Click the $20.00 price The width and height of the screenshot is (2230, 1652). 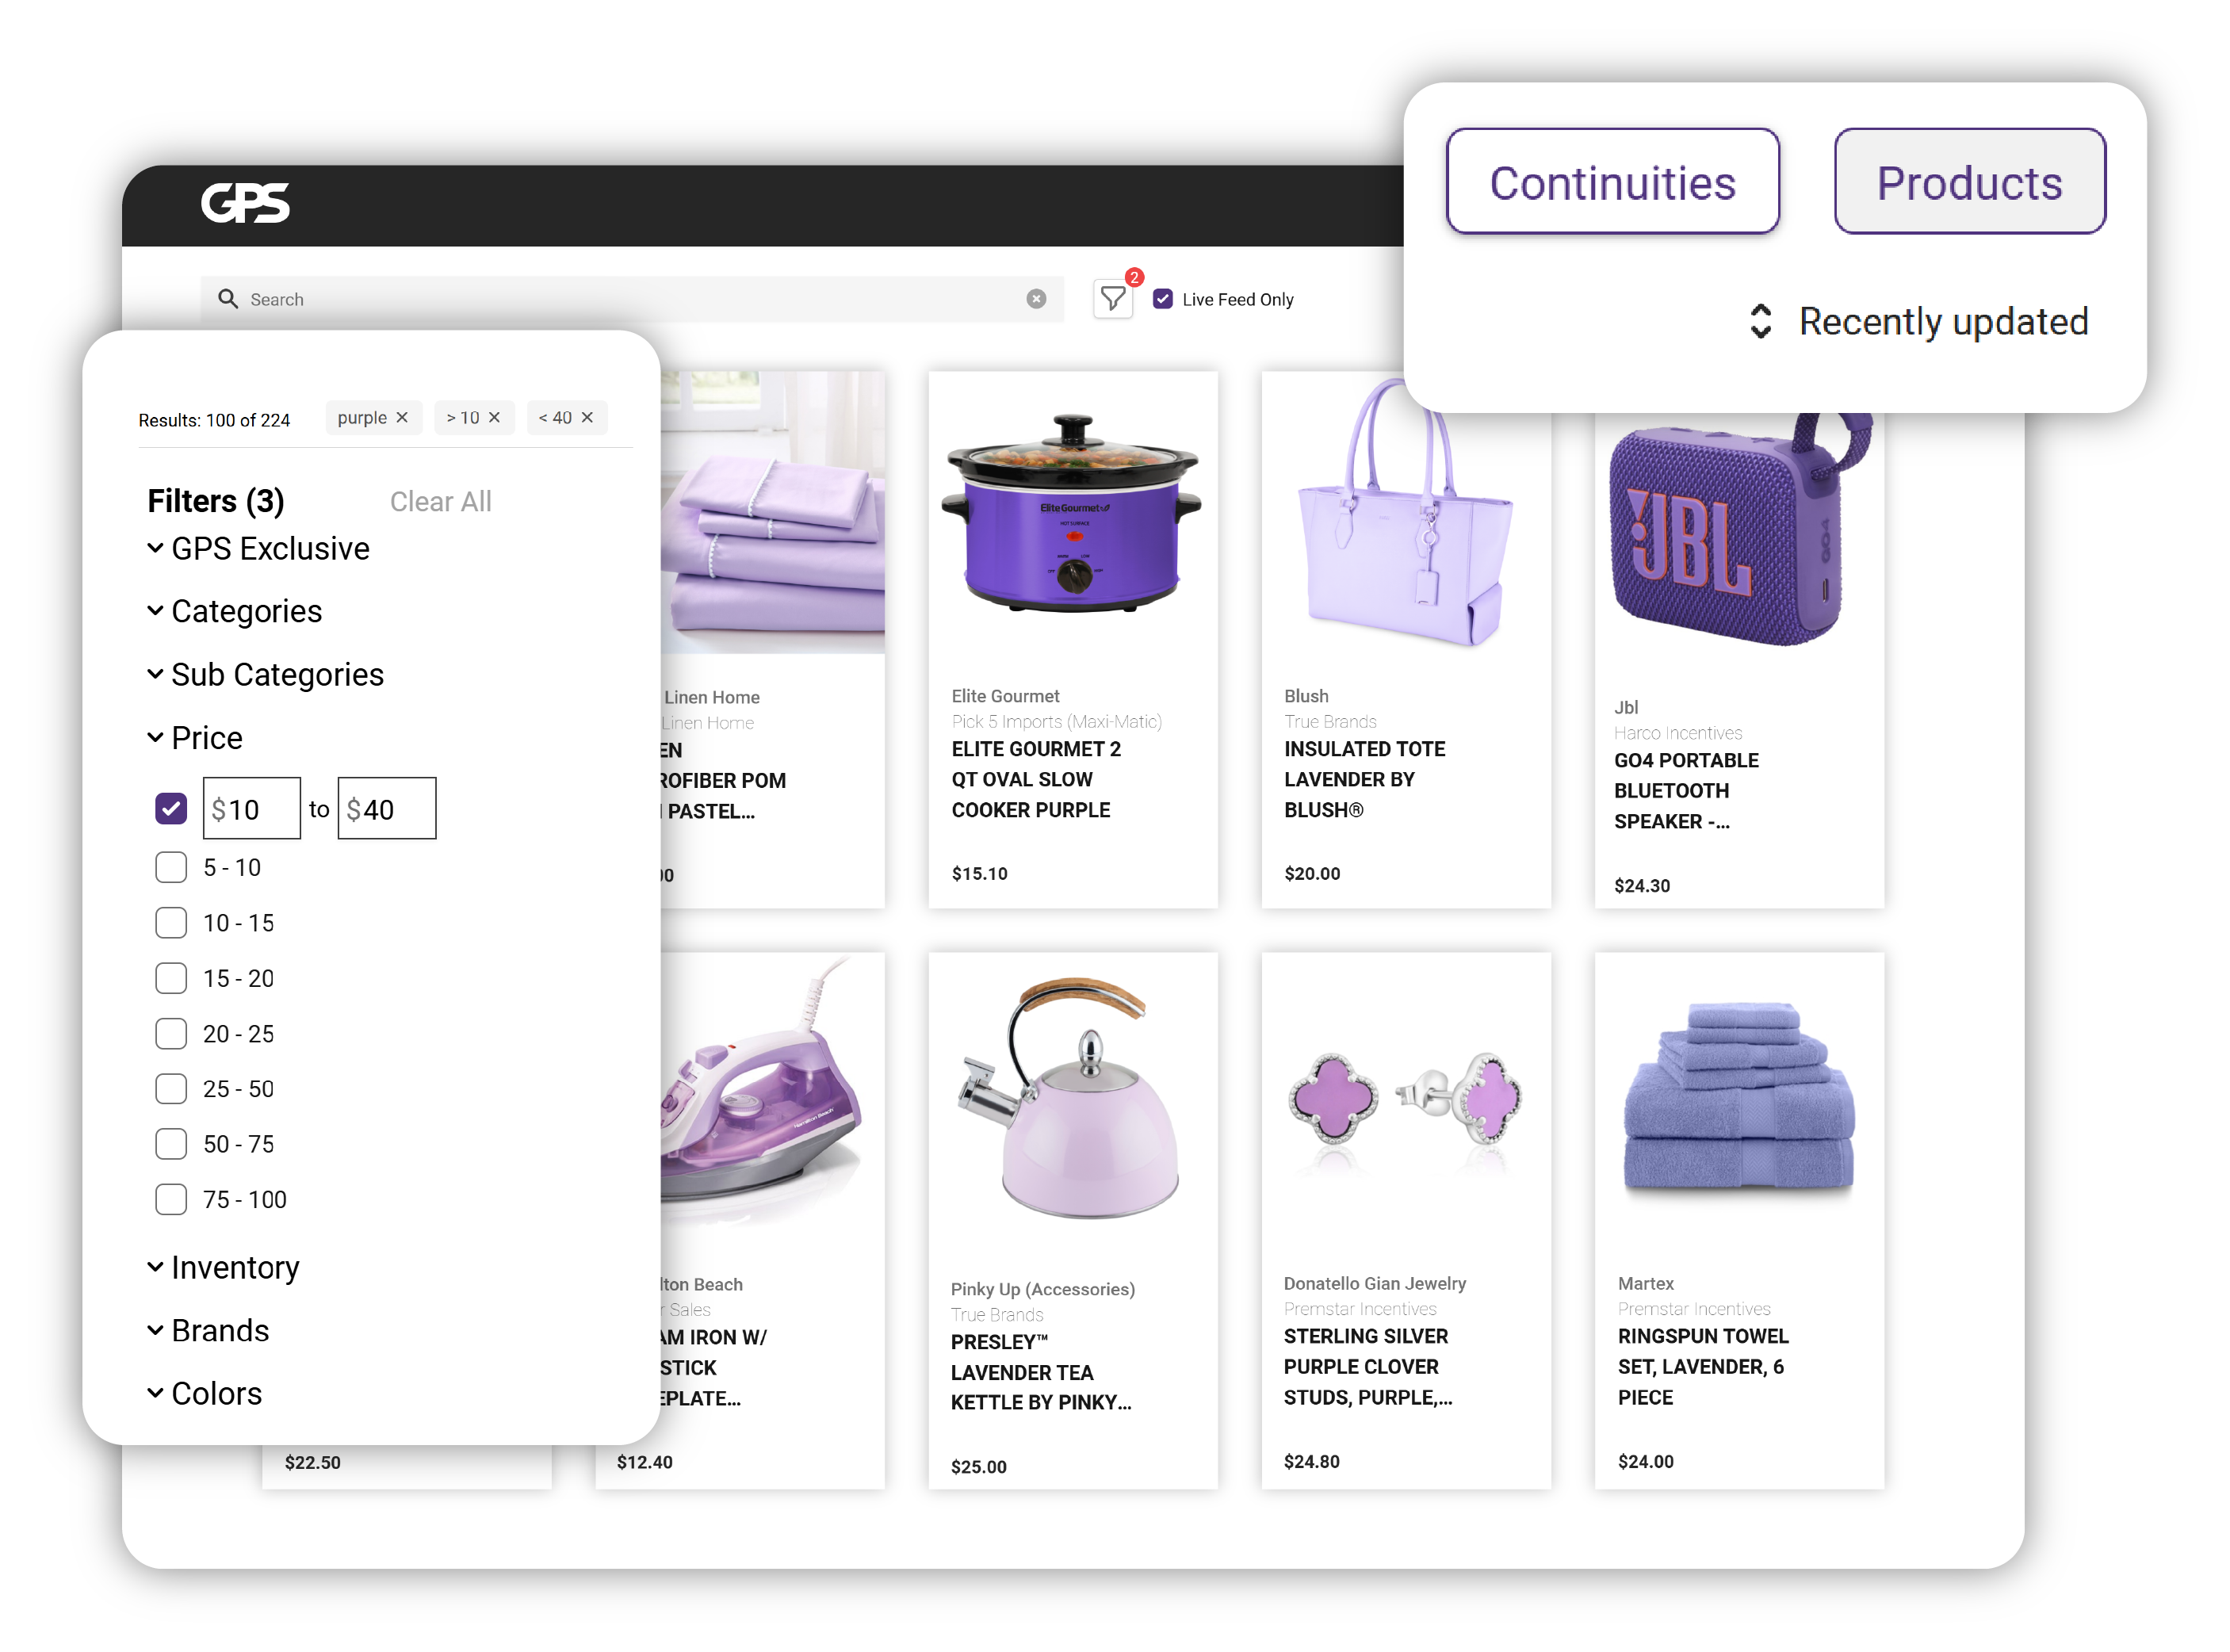point(1312,874)
